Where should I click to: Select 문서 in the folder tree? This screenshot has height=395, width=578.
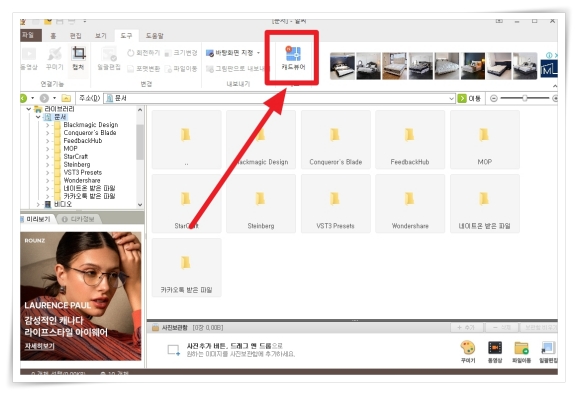tap(60, 117)
